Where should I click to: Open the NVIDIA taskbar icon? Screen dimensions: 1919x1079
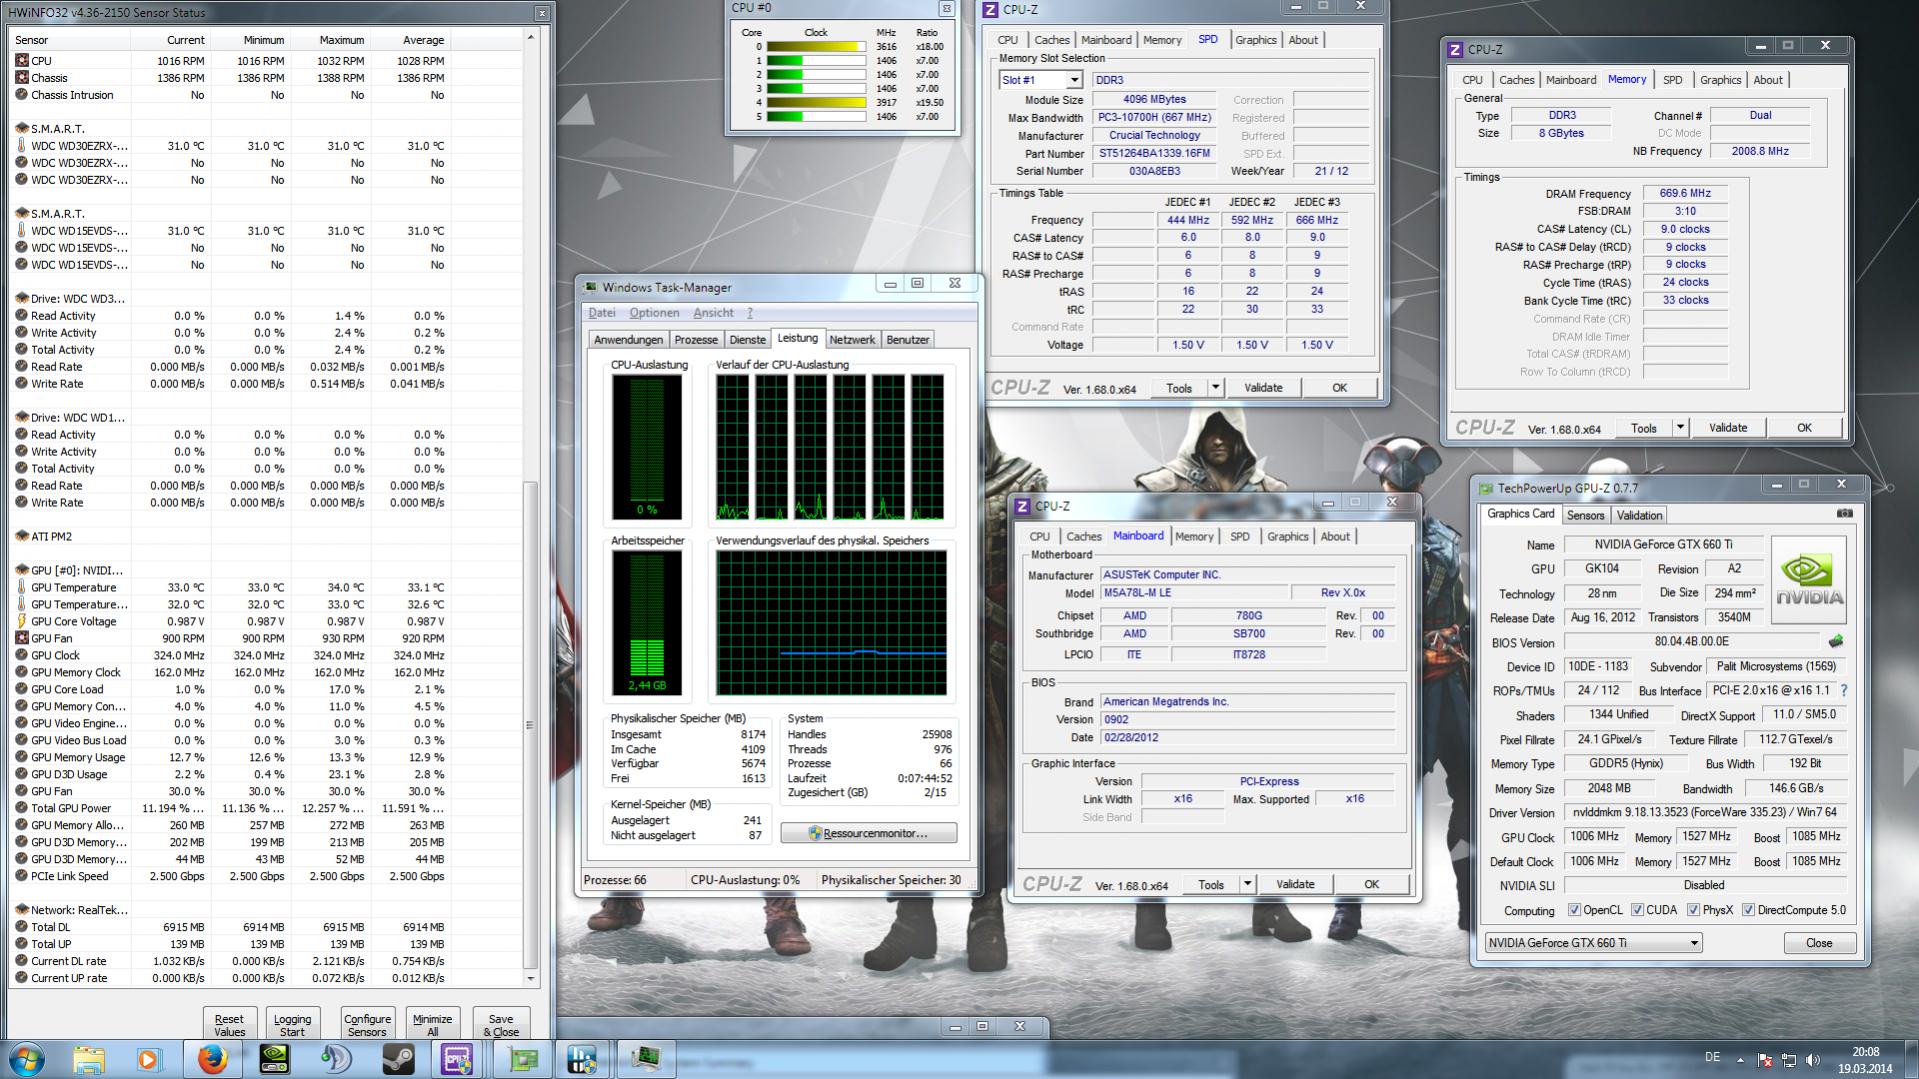tap(274, 1059)
